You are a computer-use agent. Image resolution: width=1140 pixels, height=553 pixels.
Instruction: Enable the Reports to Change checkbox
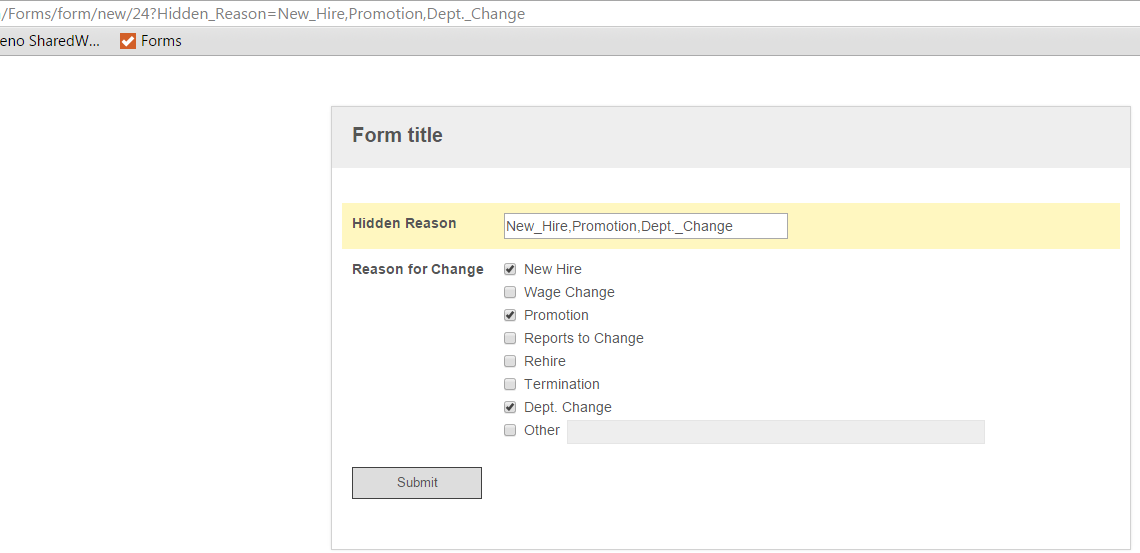coord(510,339)
